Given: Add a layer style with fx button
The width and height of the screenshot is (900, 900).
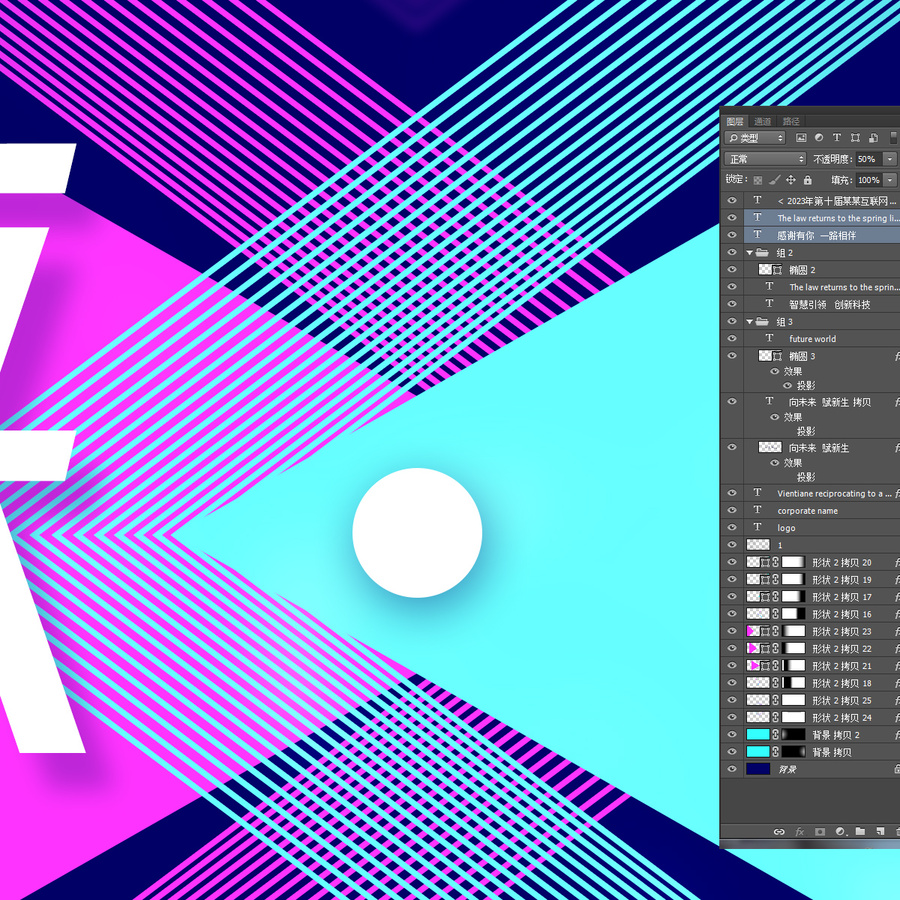Looking at the screenshot, I should click(x=800, y=831).
